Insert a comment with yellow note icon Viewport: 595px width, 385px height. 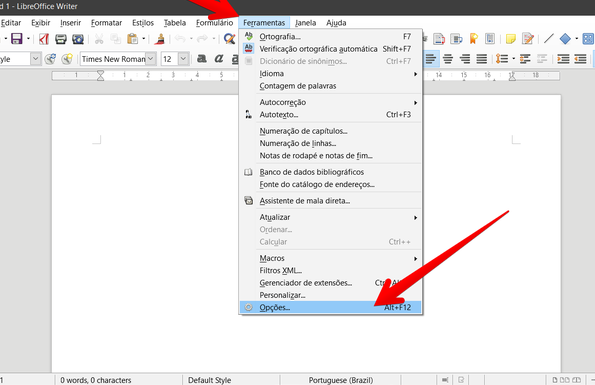click(511, 39)
